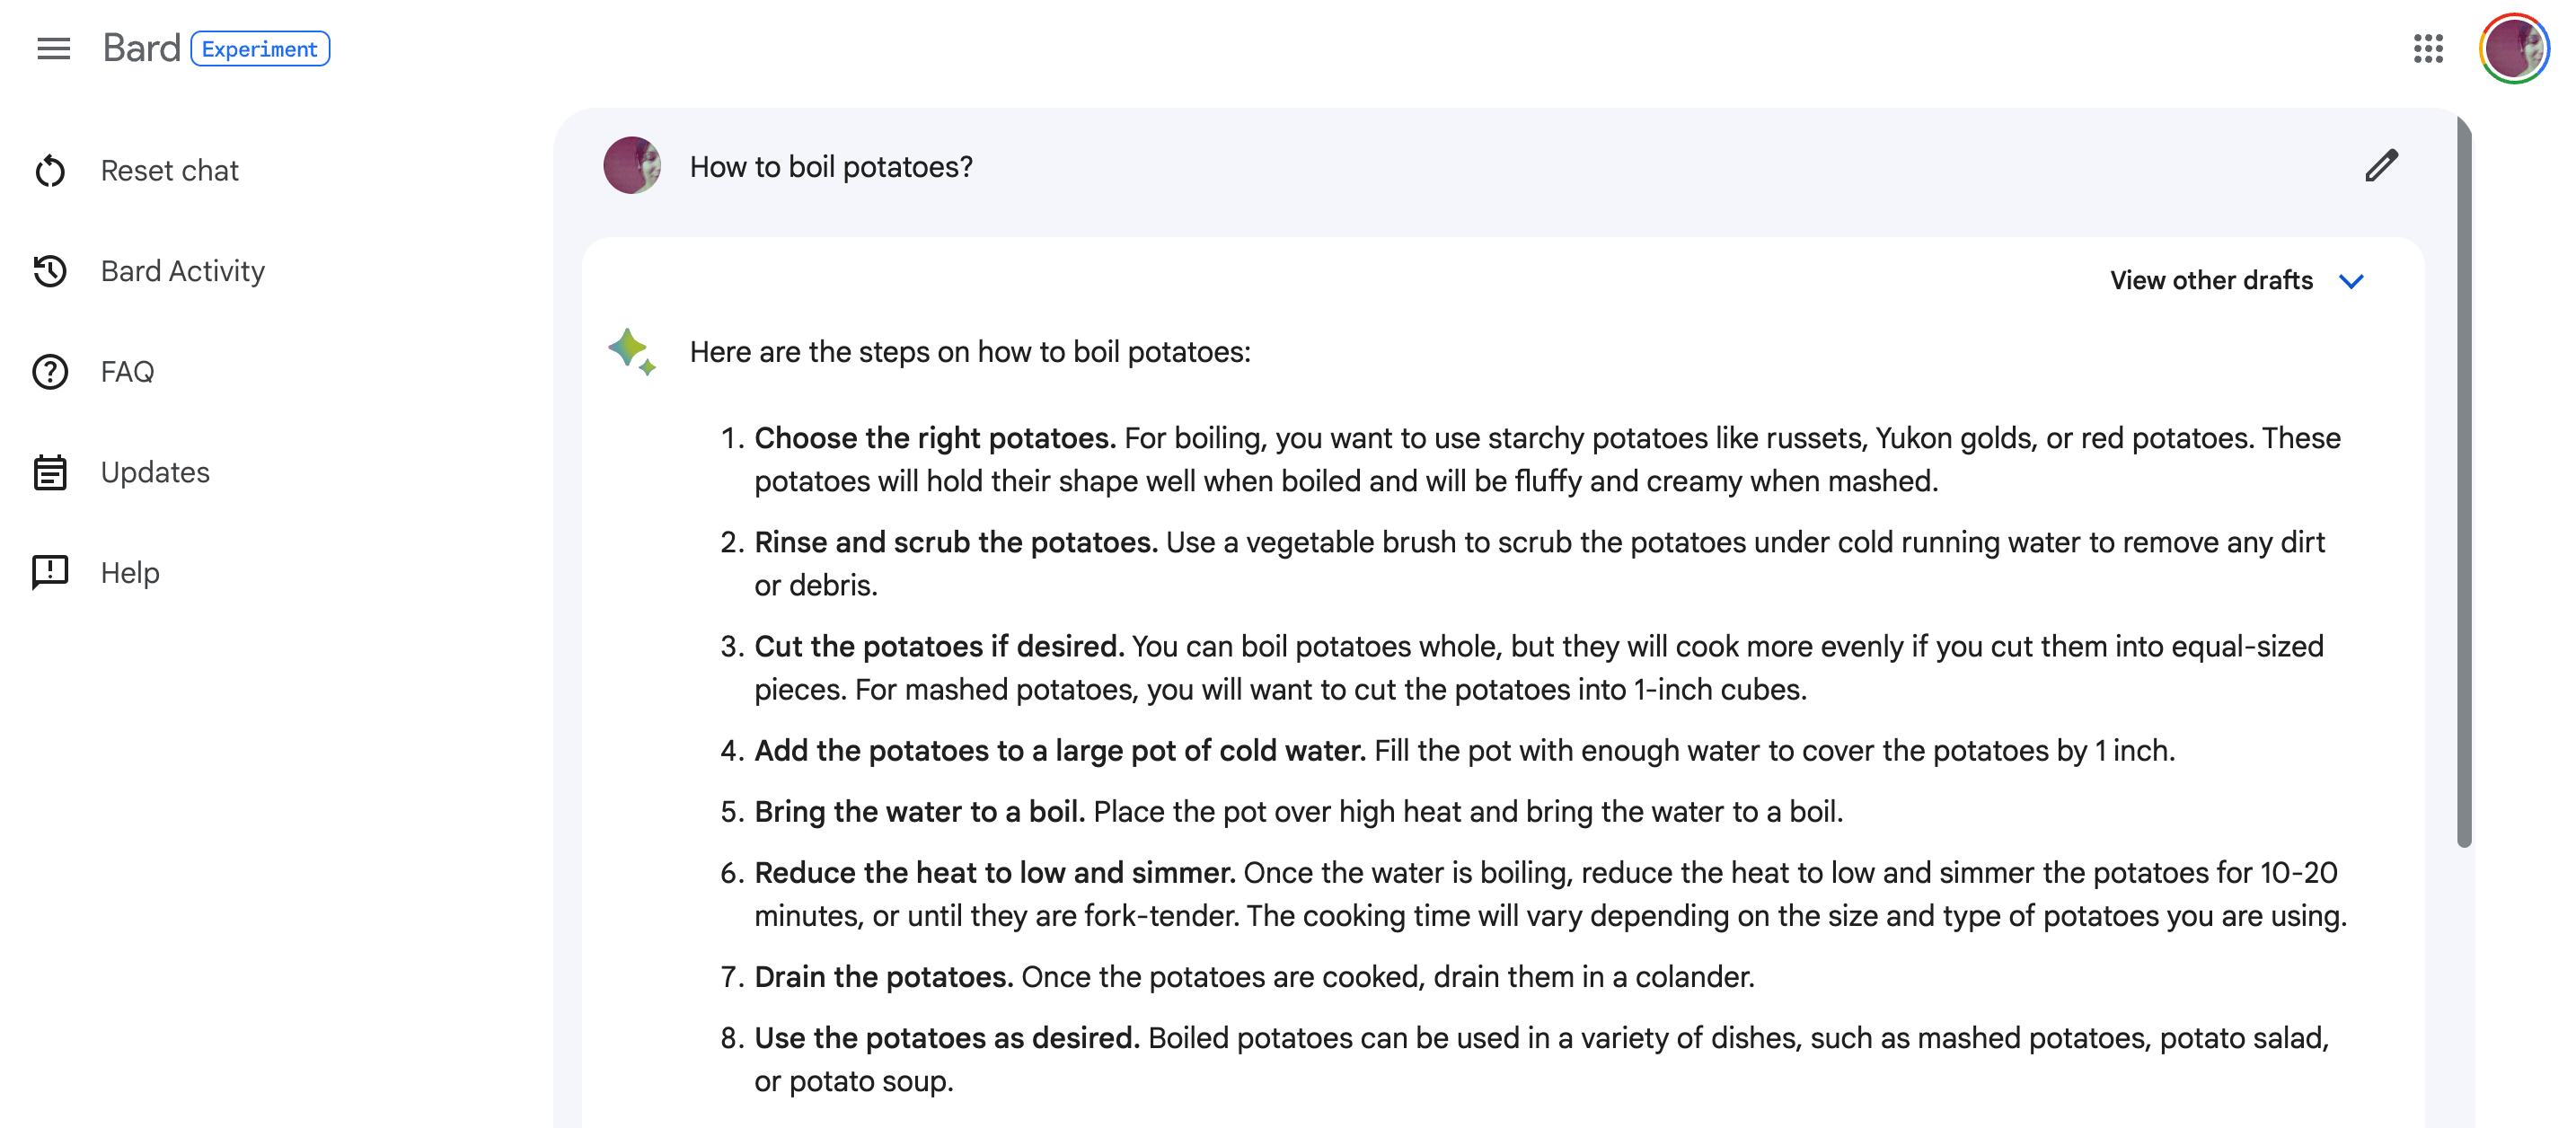Click the Experiment badge next to Bard
Screen dimensions: 2576x1128
point(260,49)
